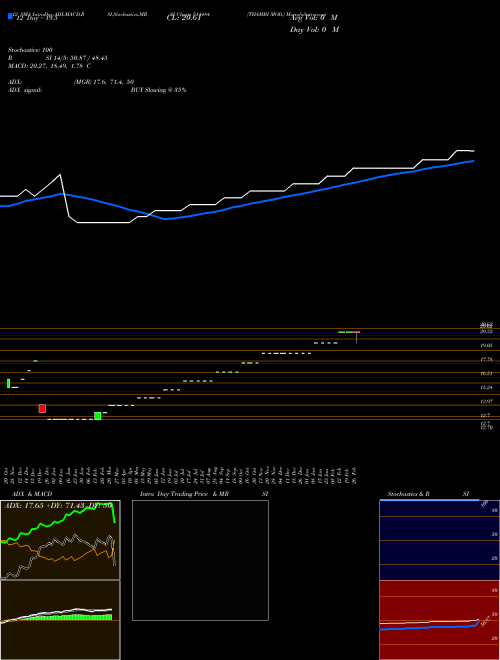Click the red candlestick on the price chart
Image resolution: width=500 pixels, height=660 pixels.
[42, 408]
